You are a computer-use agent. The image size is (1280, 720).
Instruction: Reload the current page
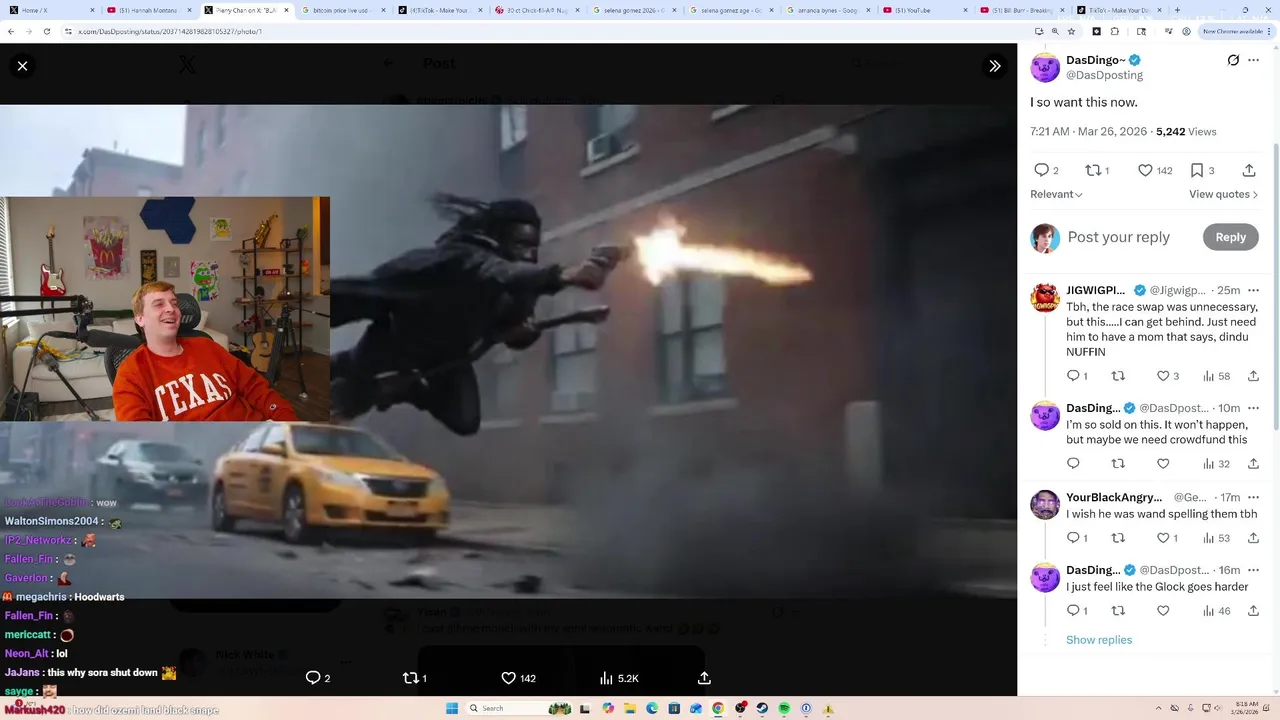[46, 31]
